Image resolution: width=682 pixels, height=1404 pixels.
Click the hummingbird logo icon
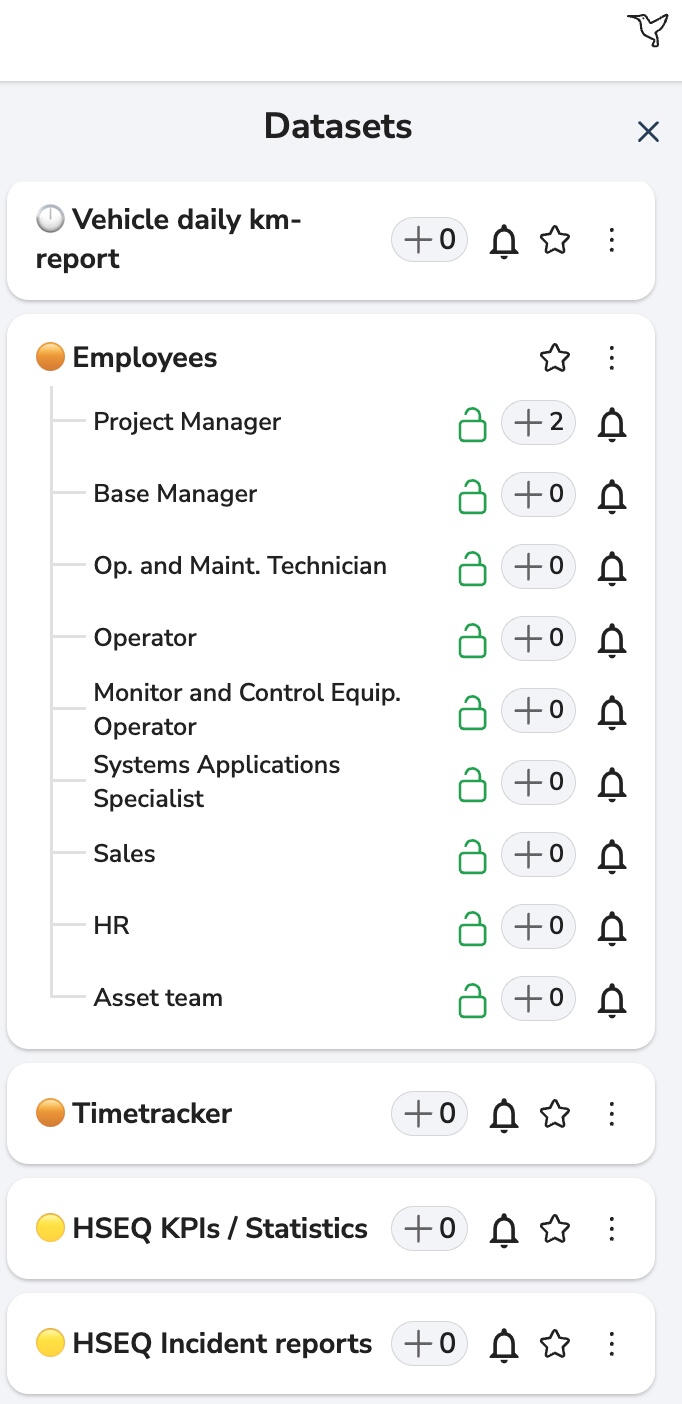[x=648, y=29]
